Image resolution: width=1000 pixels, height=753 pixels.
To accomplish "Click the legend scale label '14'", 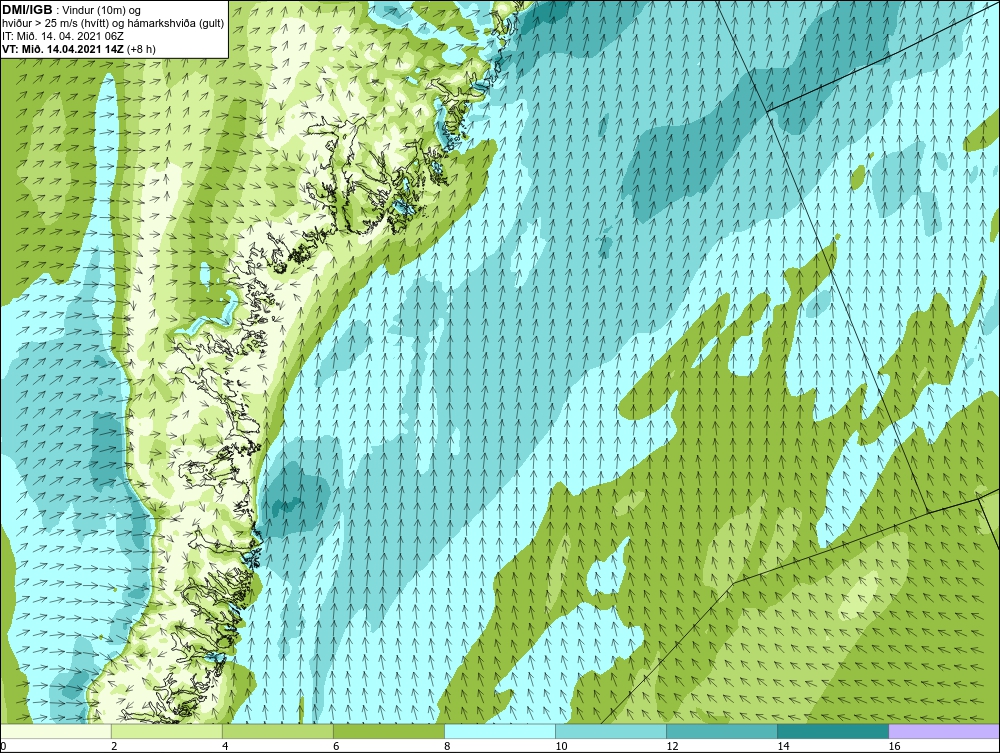I will click(783, 746).
